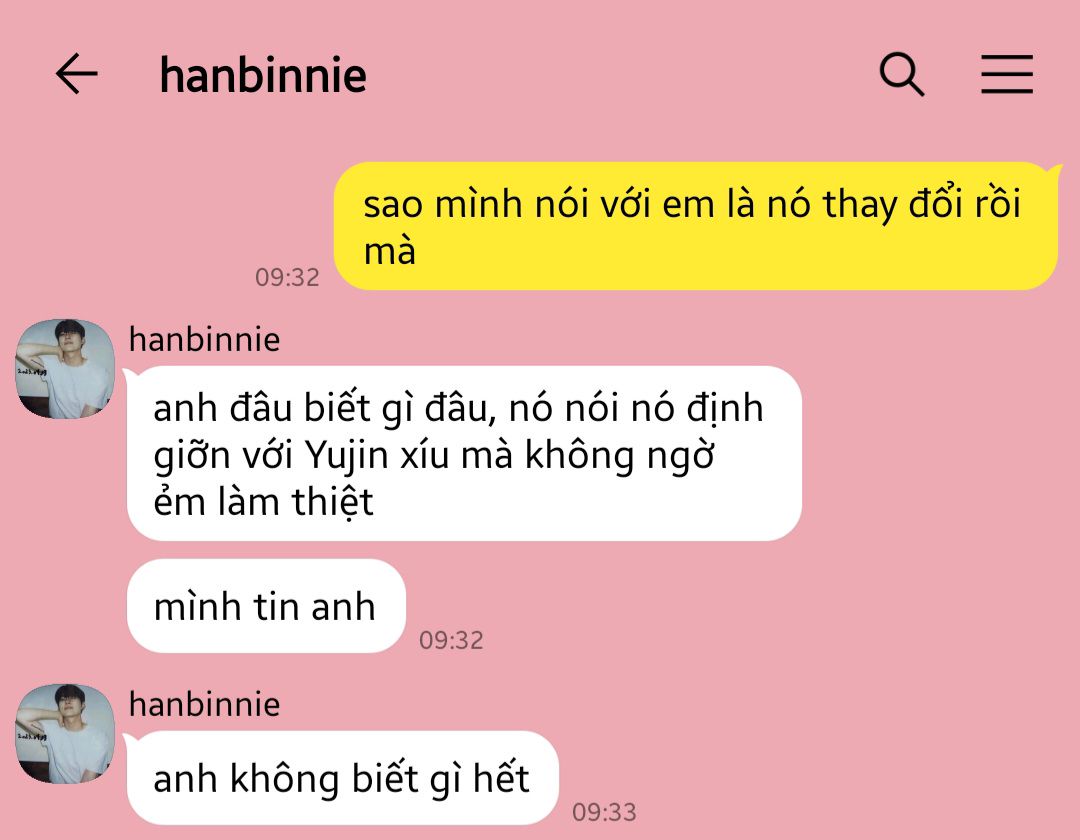
Task: Select the "mình tin anh" message bubble
Action: coord(266,606)
